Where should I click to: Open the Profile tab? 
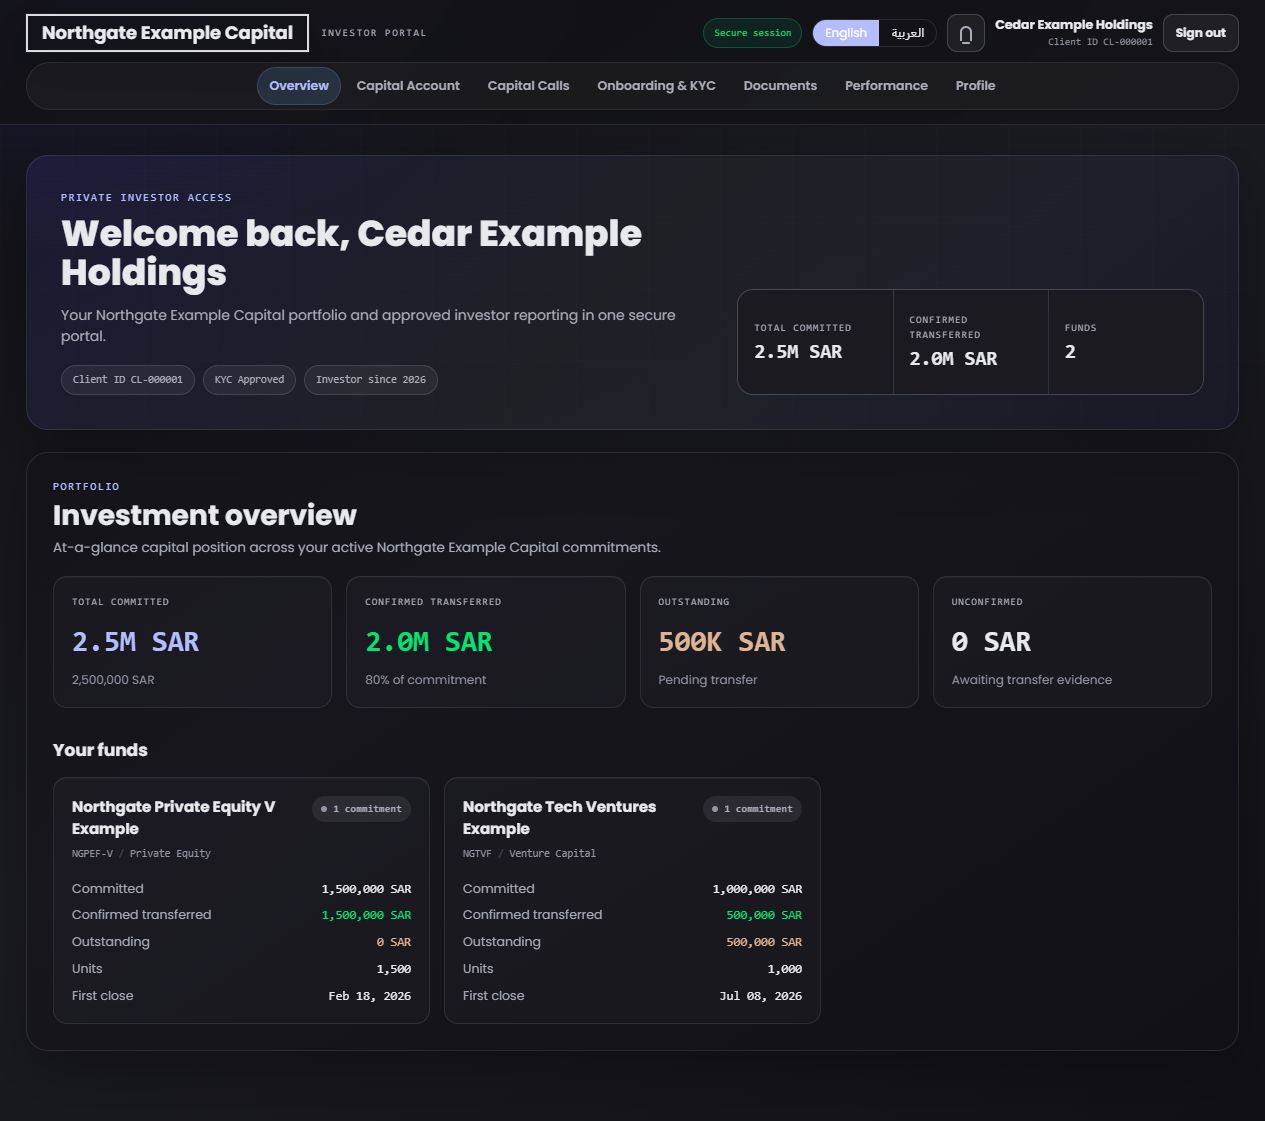[x=975, y=86]
